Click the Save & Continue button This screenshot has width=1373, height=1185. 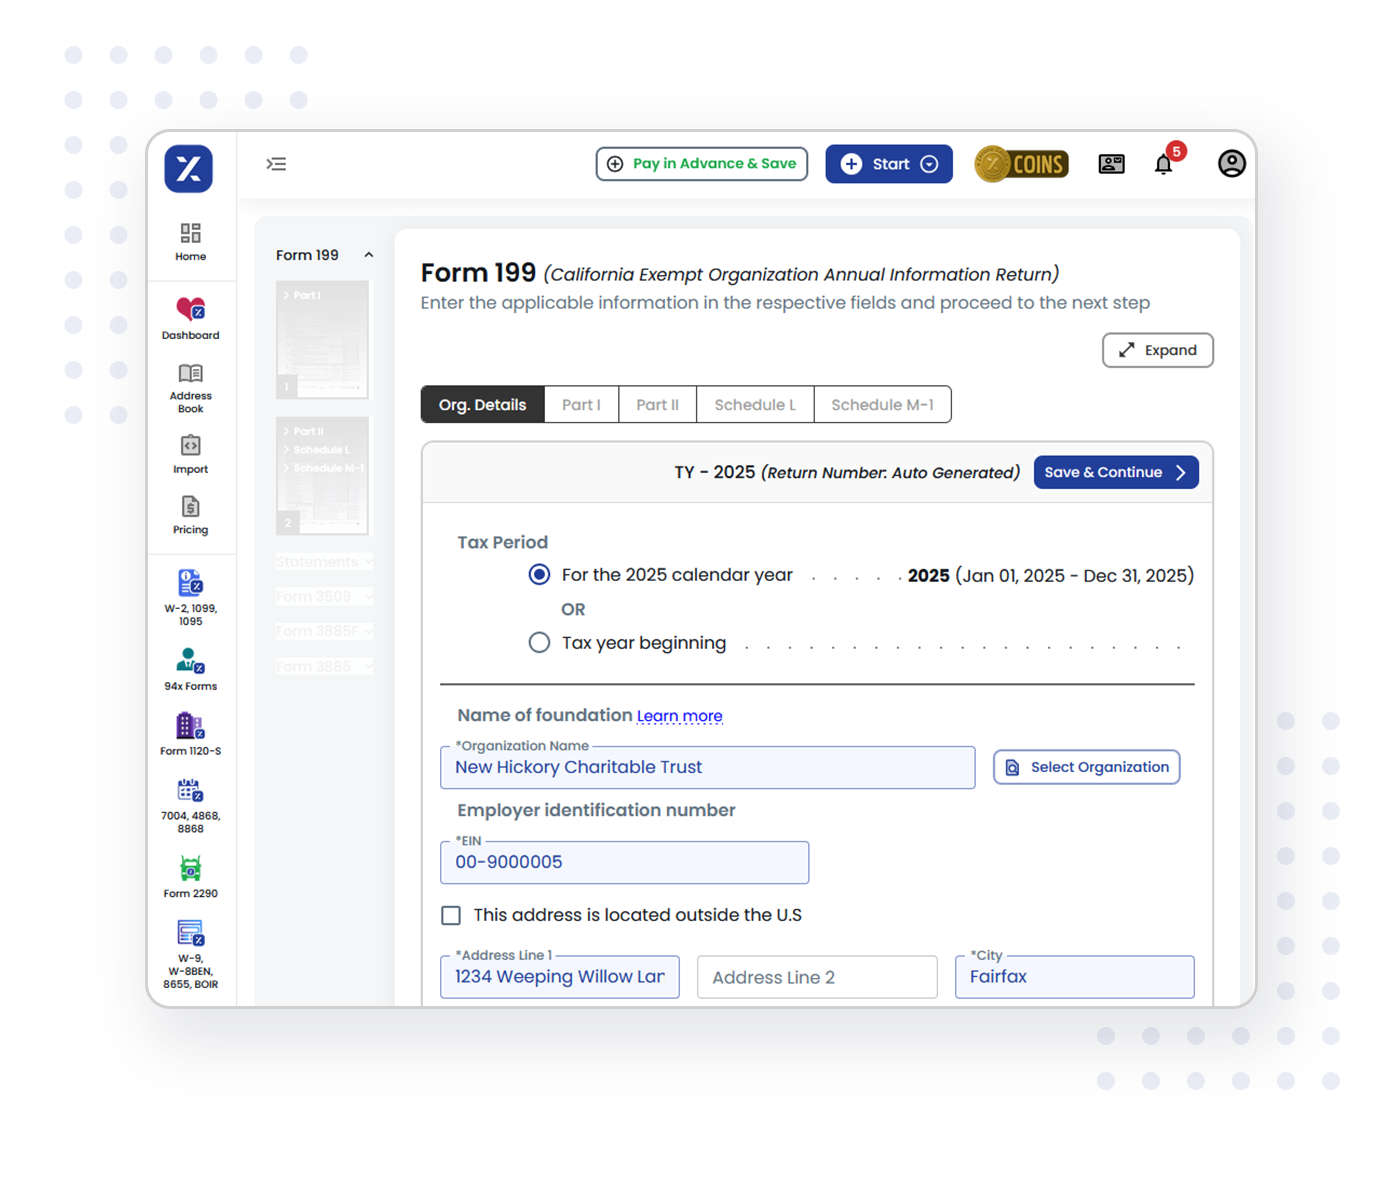1115,473
